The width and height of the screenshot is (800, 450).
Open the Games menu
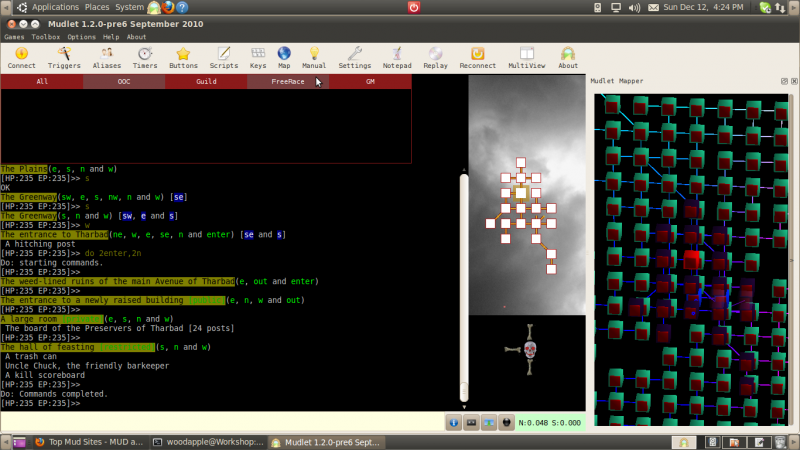coord(14,37)
